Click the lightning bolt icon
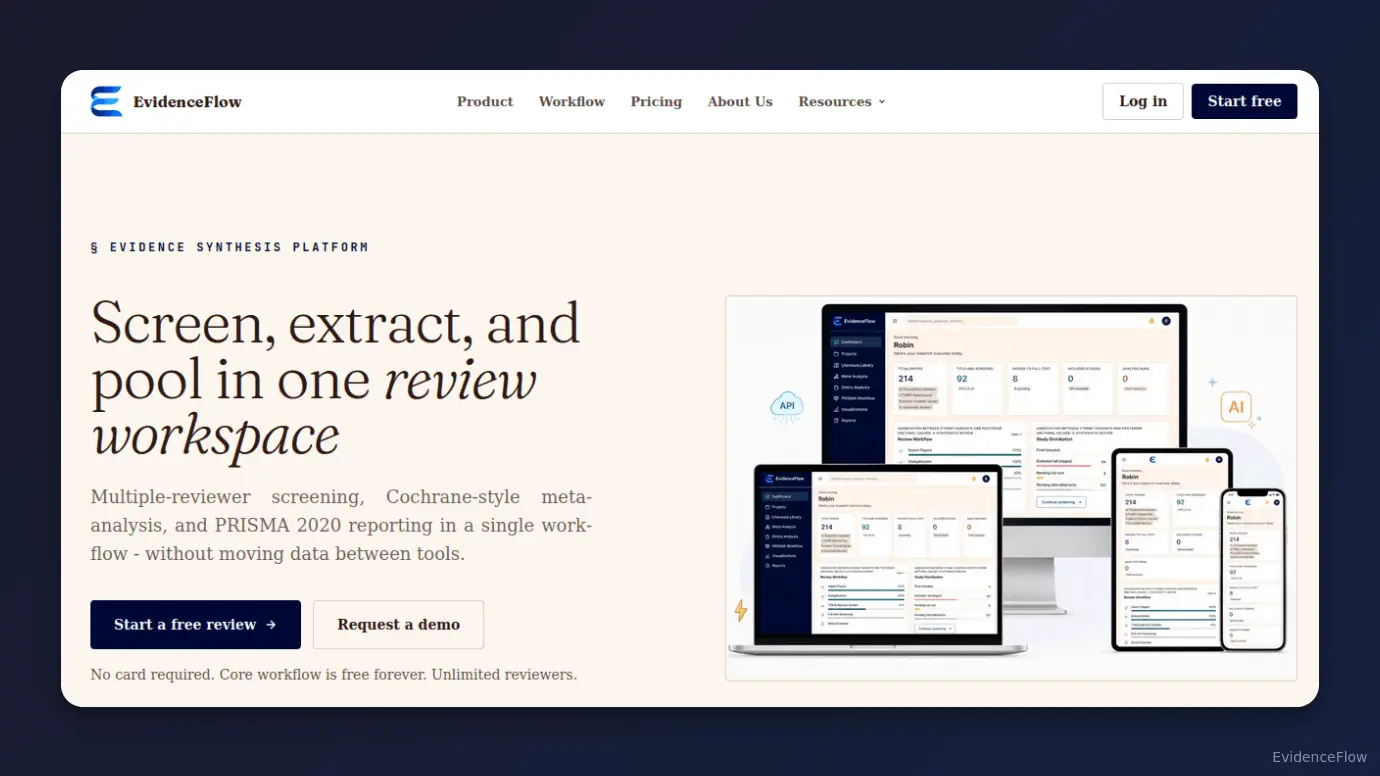 (x=741, y=610)
